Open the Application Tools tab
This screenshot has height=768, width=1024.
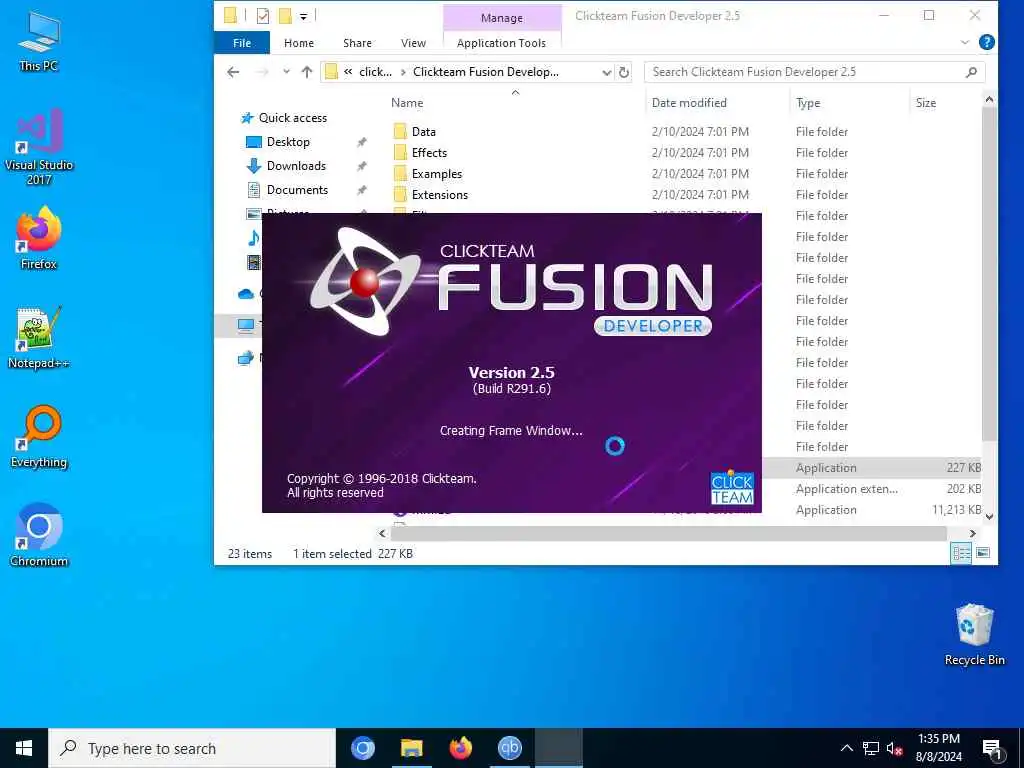tap(502, 43)
